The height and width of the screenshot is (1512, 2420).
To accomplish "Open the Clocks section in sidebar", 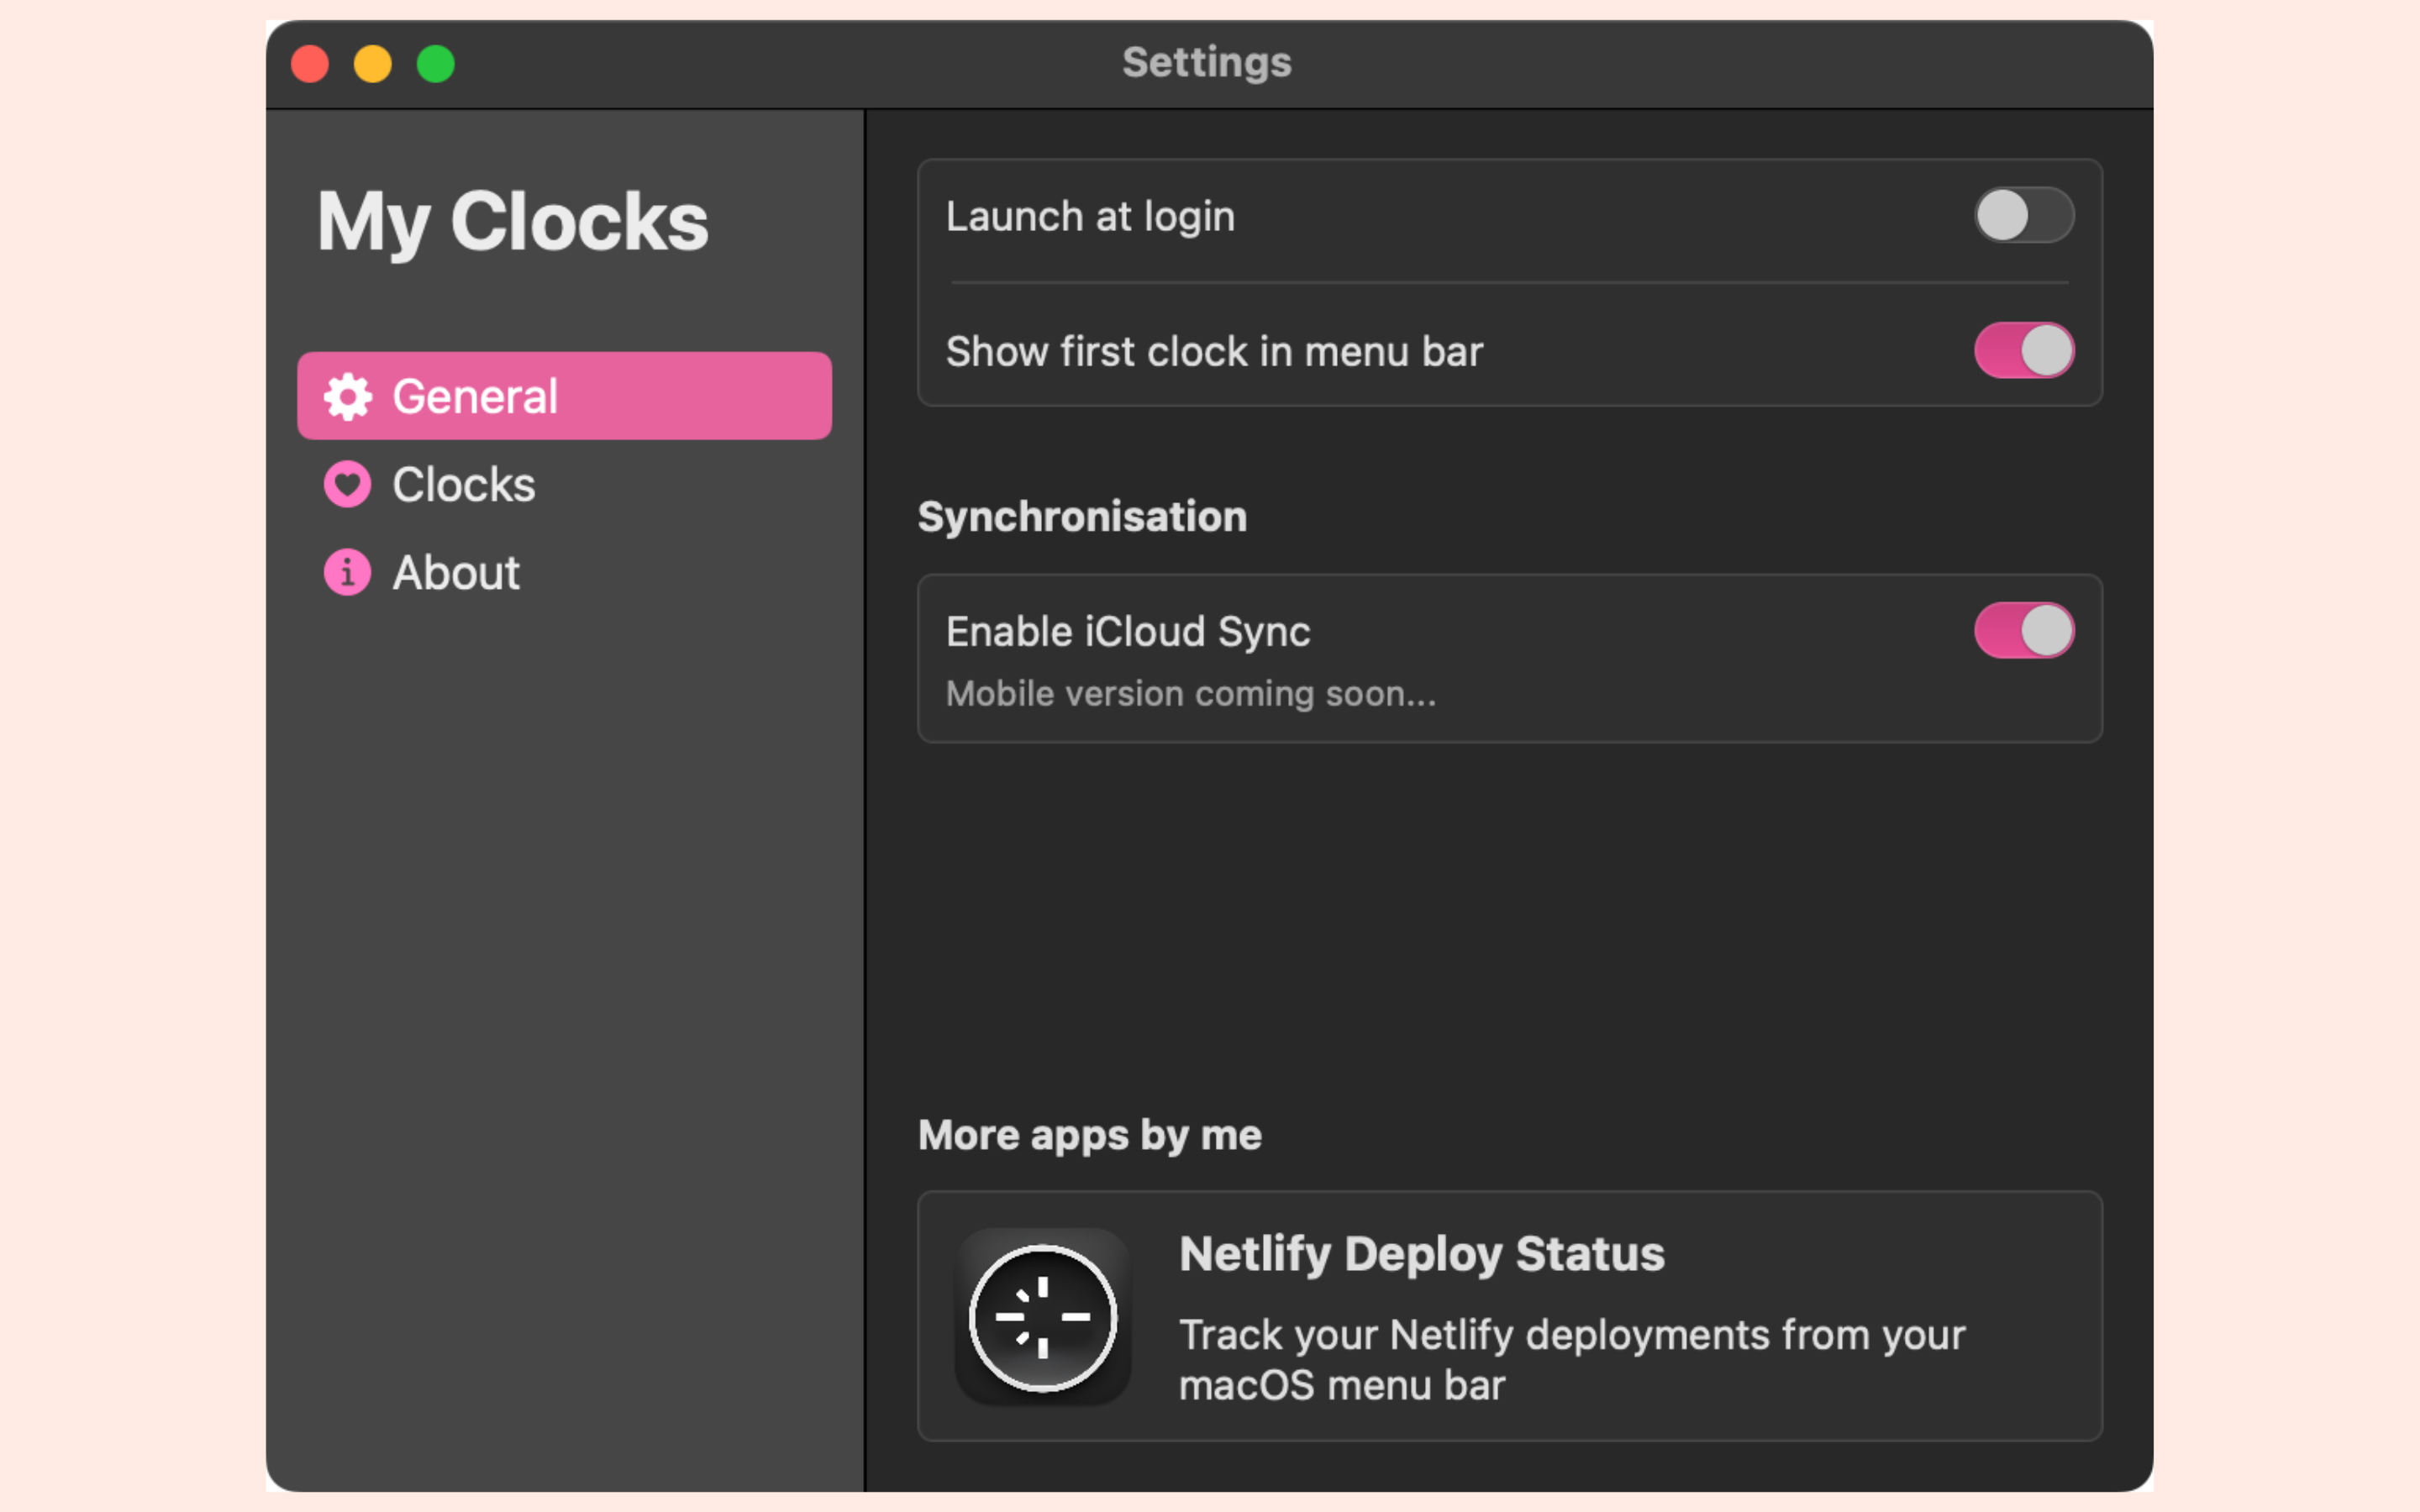I will [564, 485].
